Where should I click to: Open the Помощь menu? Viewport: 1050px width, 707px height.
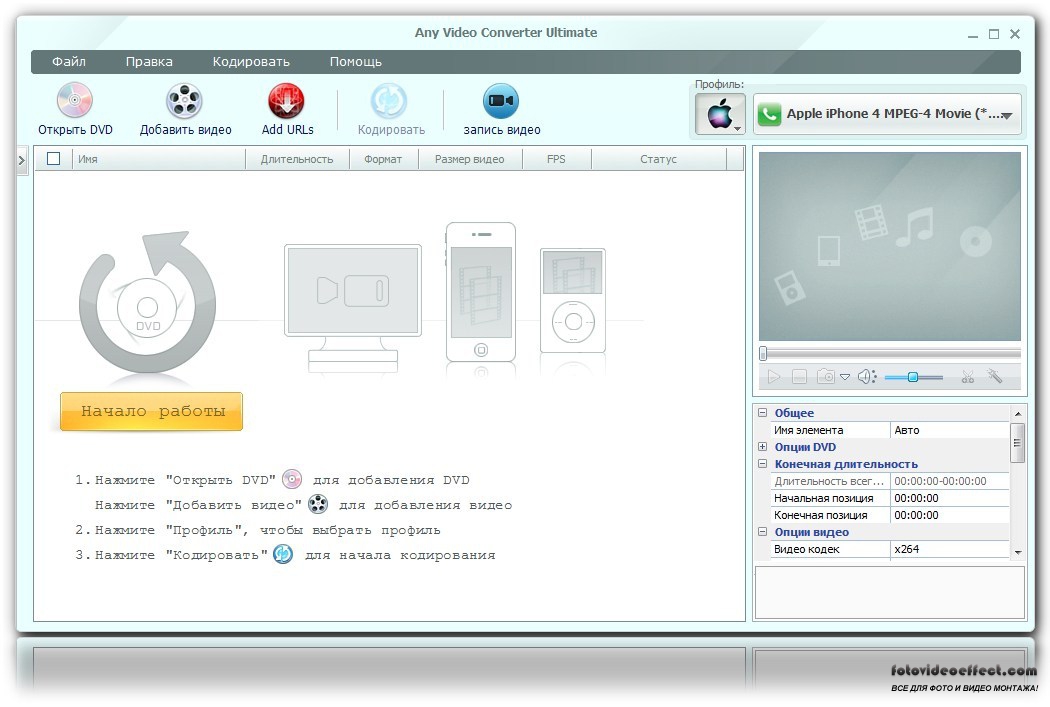(356, 62)
